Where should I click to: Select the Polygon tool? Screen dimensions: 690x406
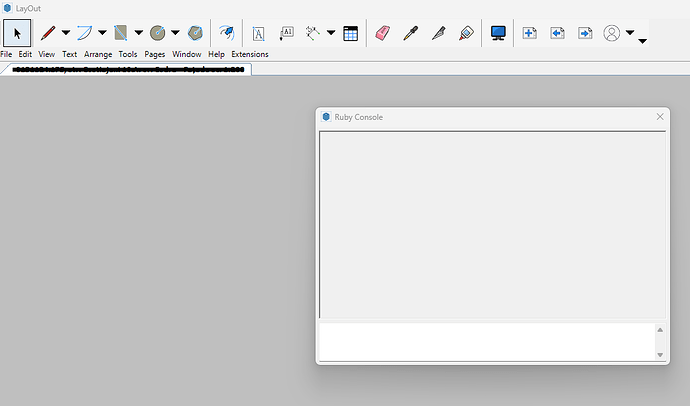click(x=195, y=33)
